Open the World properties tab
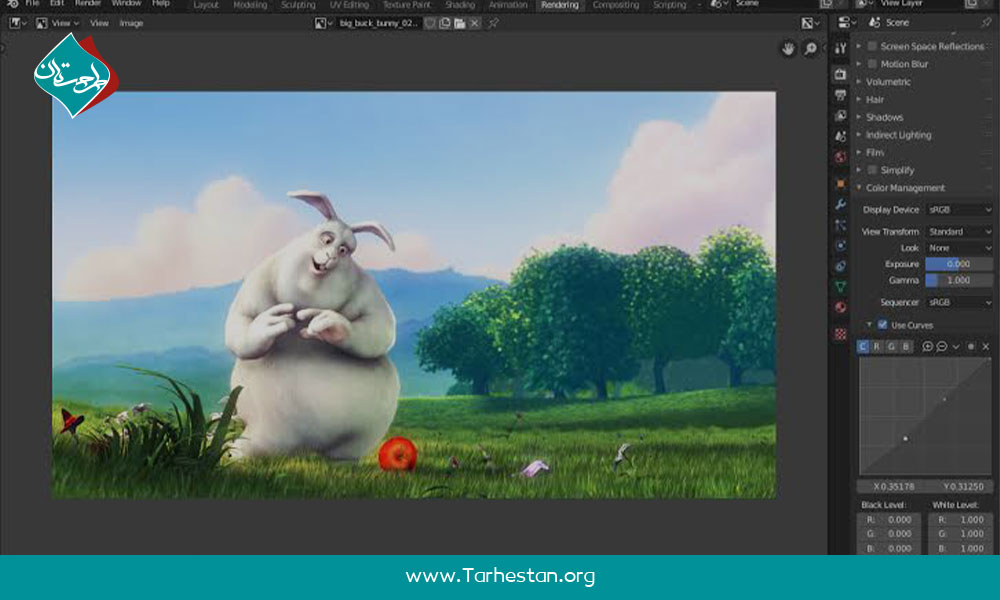 841,157
